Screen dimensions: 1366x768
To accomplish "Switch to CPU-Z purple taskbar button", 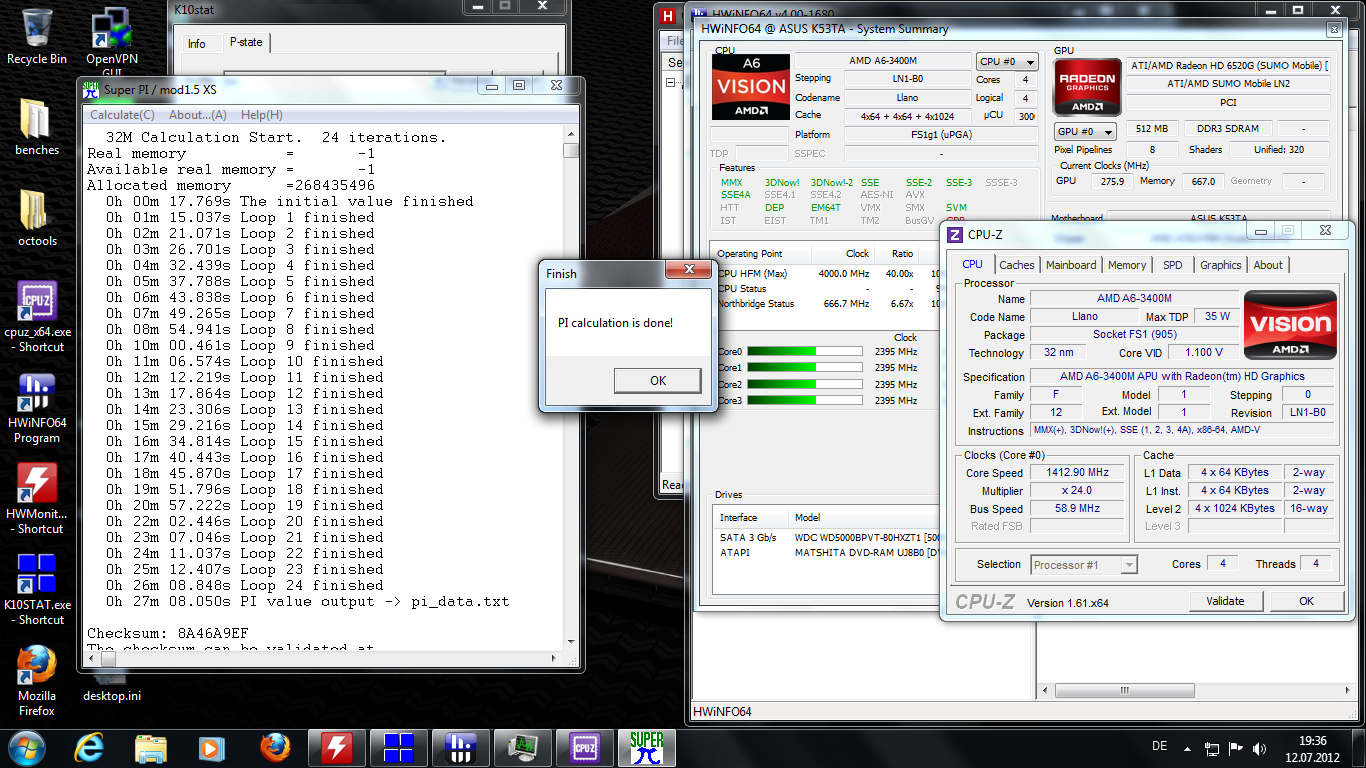I will point(584,747).
